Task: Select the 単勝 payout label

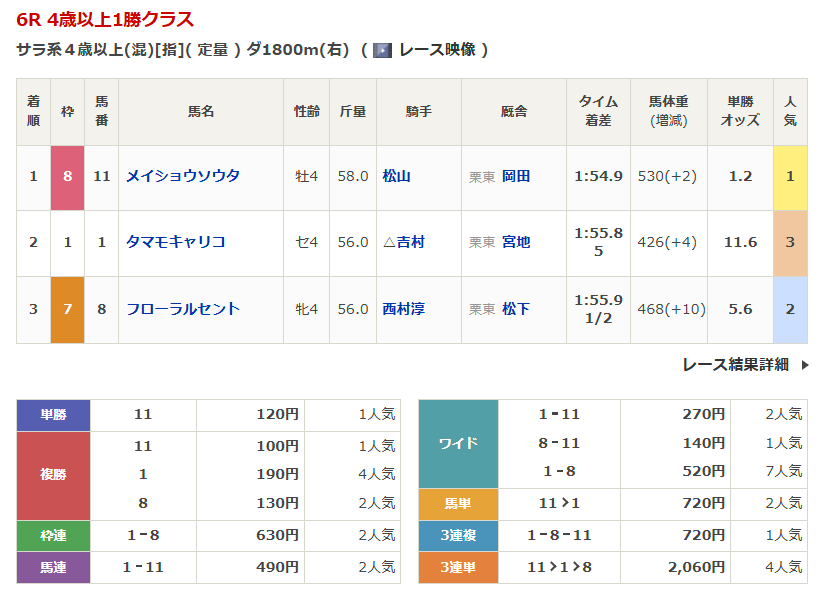Action: (x=53, y=415)
